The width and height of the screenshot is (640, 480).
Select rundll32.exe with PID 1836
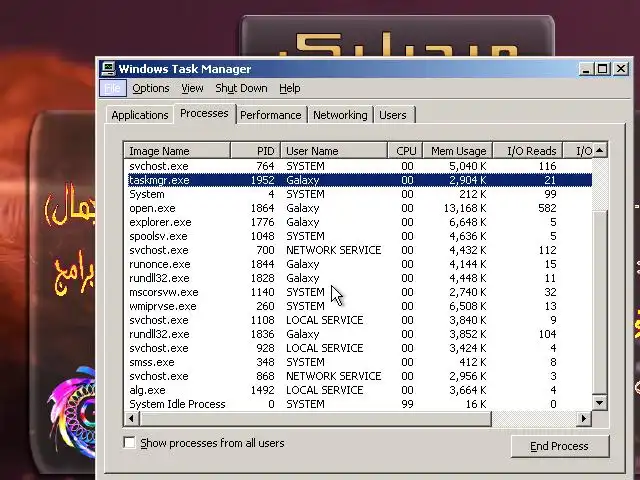coord(360,334)
